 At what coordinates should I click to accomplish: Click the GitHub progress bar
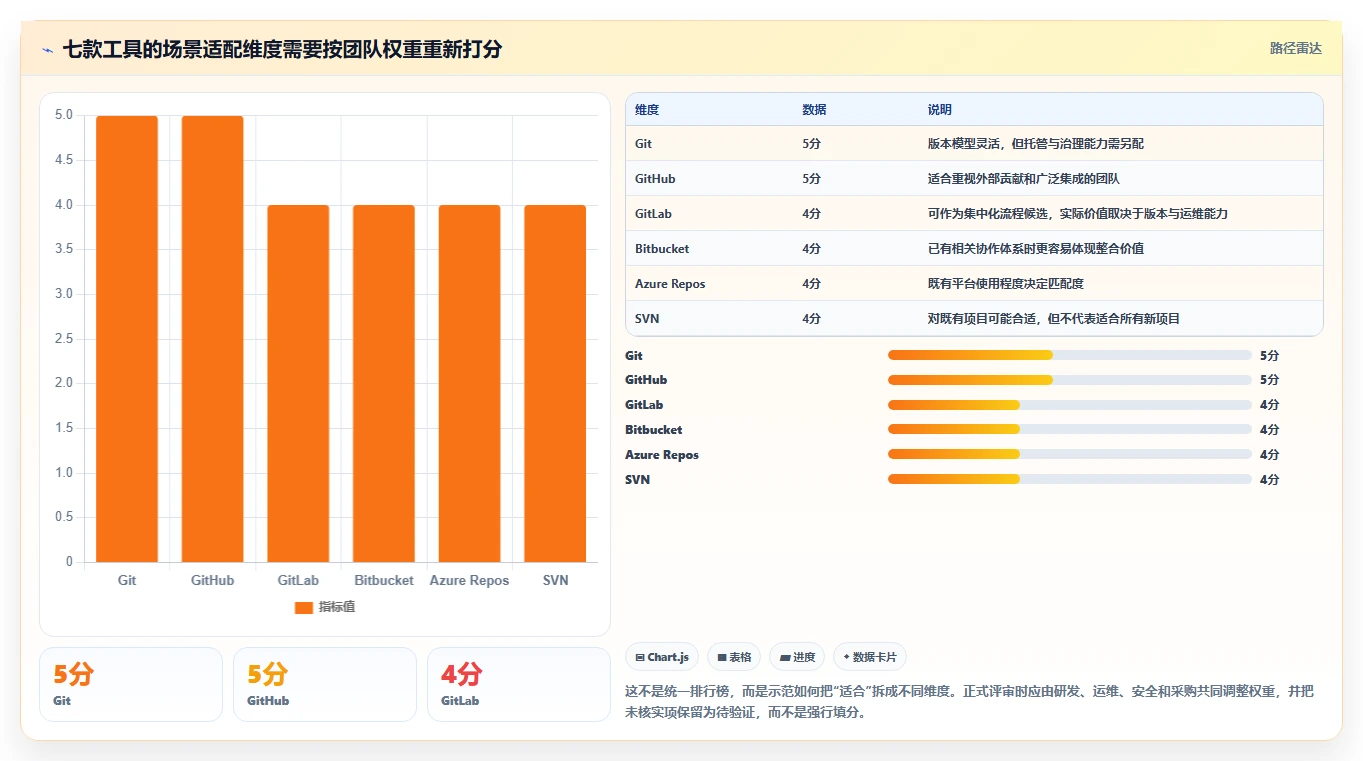[x=1070, y=380]
